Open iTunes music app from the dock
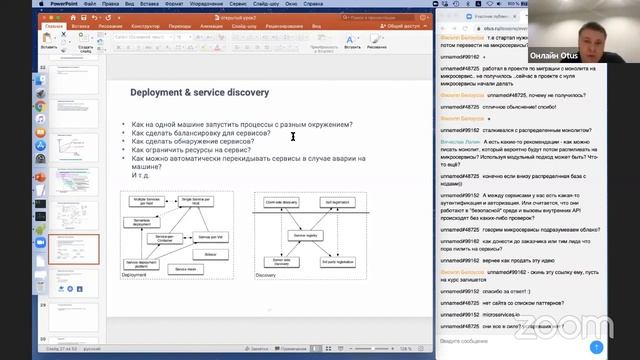The image size is (640, 360). point(40,119)
